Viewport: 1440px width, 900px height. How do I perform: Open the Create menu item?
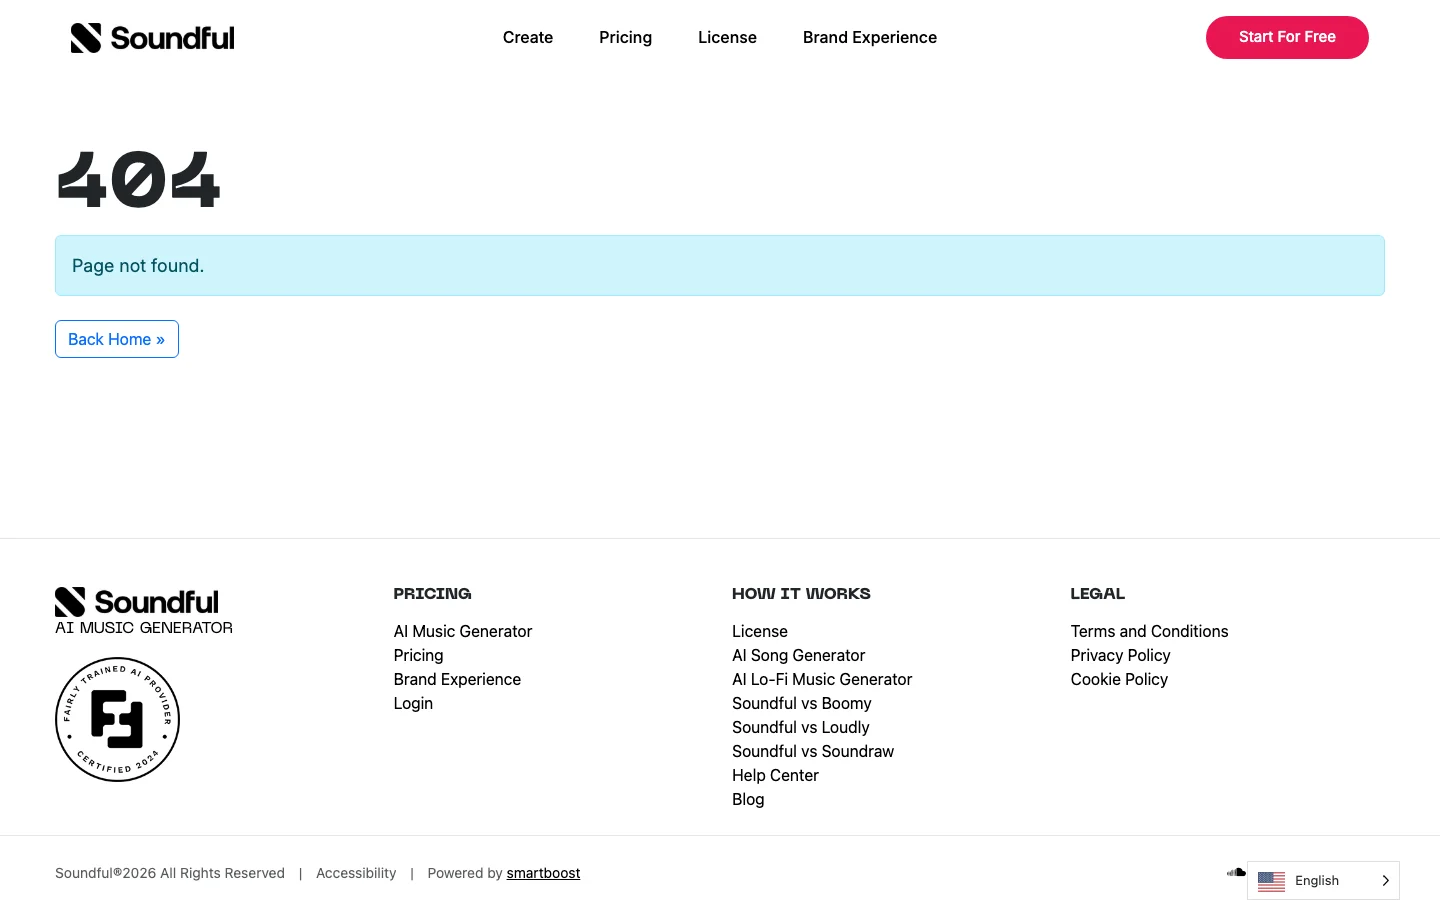528,37
